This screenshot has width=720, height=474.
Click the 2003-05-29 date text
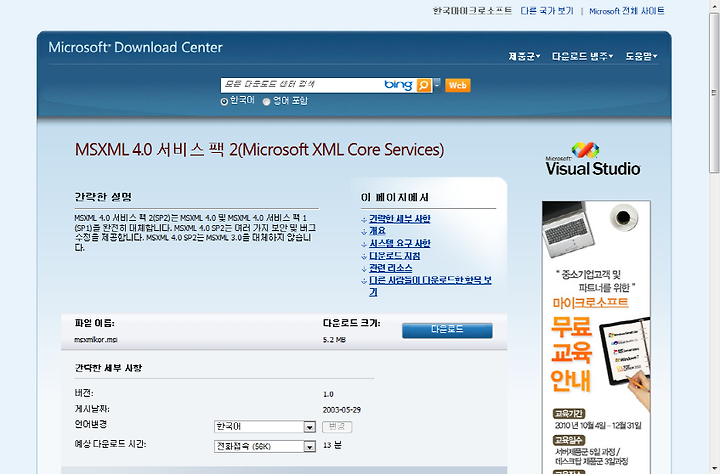(342, 410)
